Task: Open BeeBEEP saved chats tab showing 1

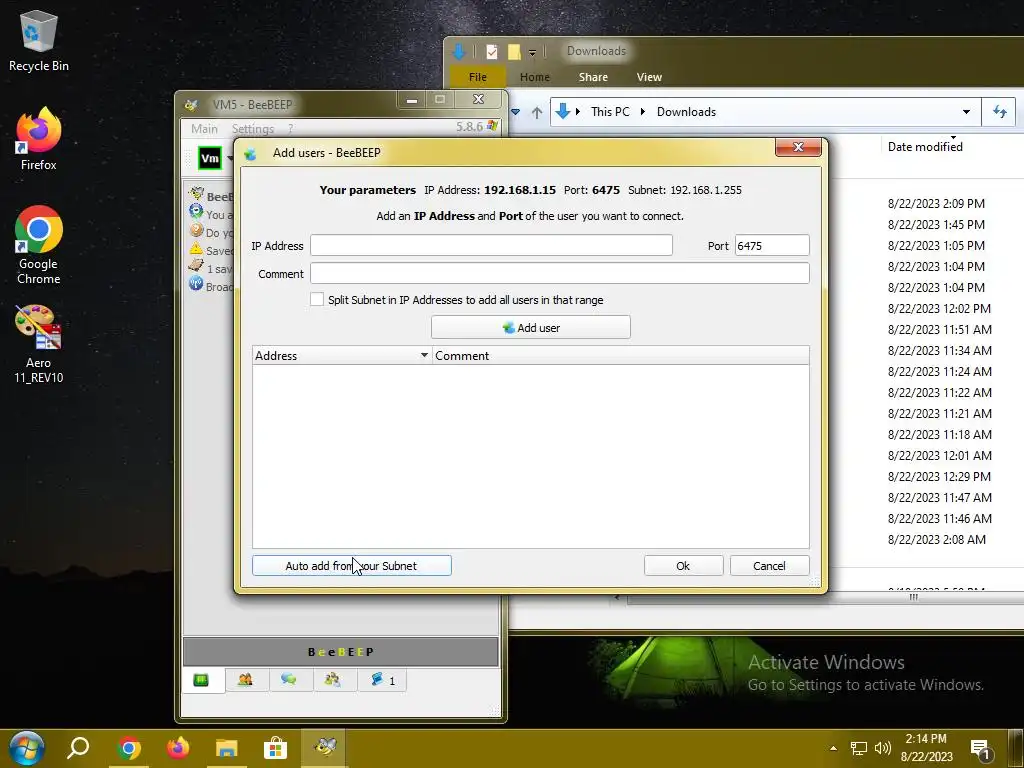Action: click(383, 680)
